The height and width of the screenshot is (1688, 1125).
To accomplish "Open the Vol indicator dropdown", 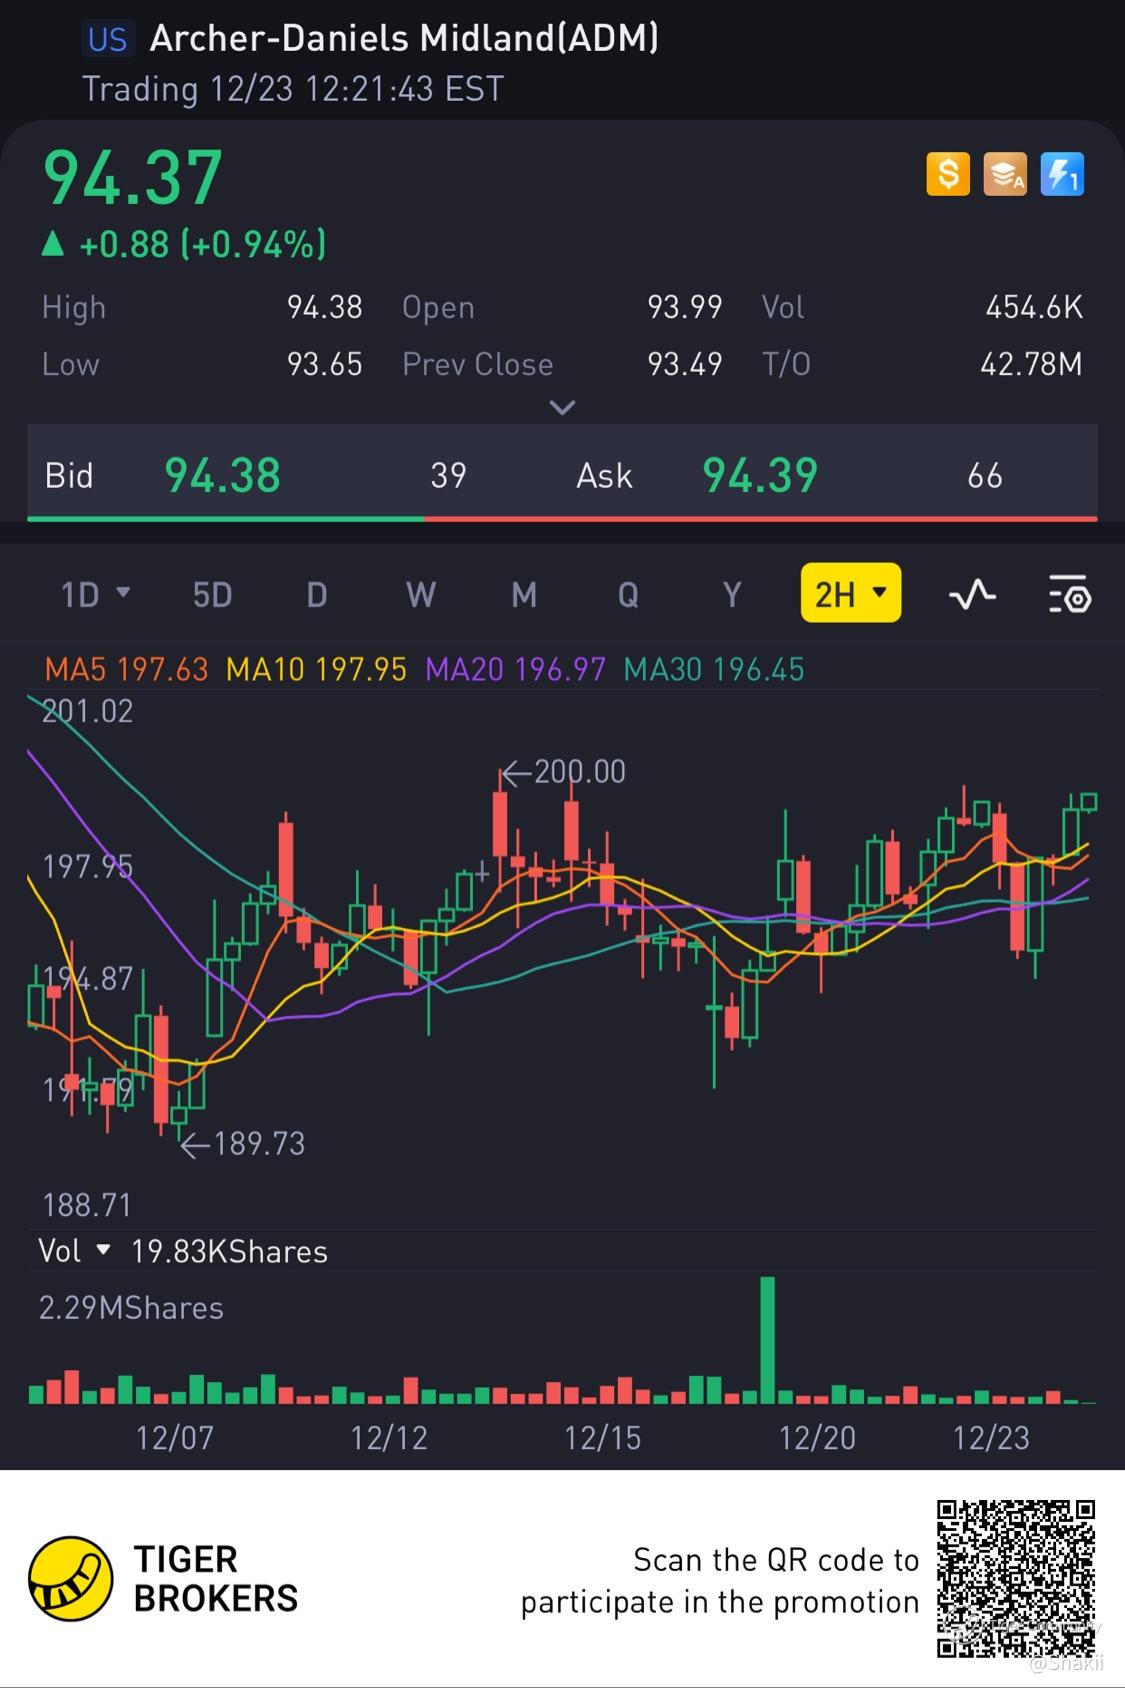I will [x=74, y=1251].
